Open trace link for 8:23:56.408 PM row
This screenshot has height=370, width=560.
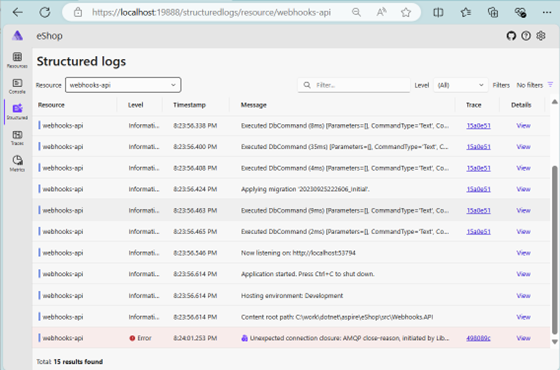point(478,168)
